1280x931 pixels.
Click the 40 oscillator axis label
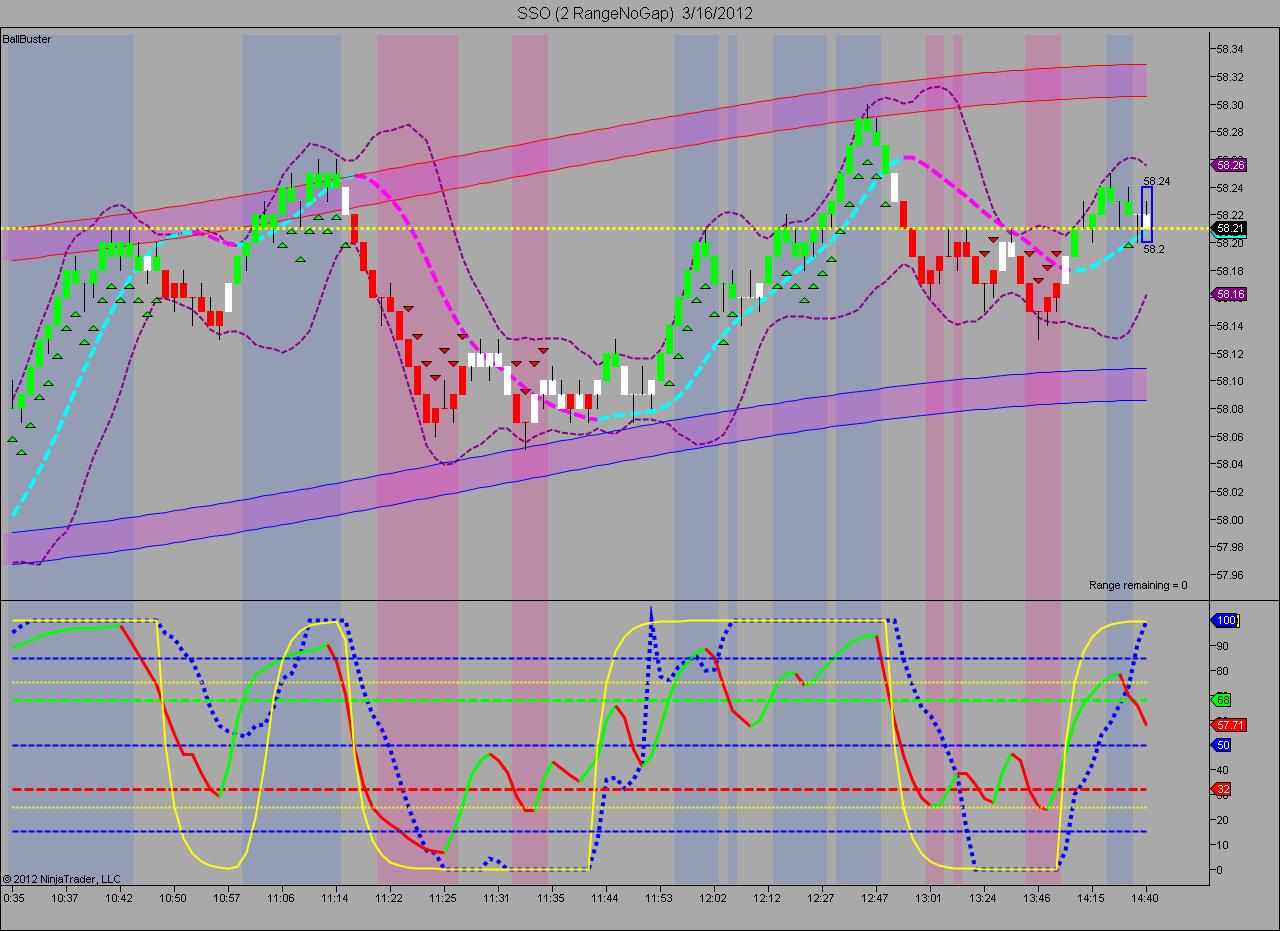(1222, 770)
